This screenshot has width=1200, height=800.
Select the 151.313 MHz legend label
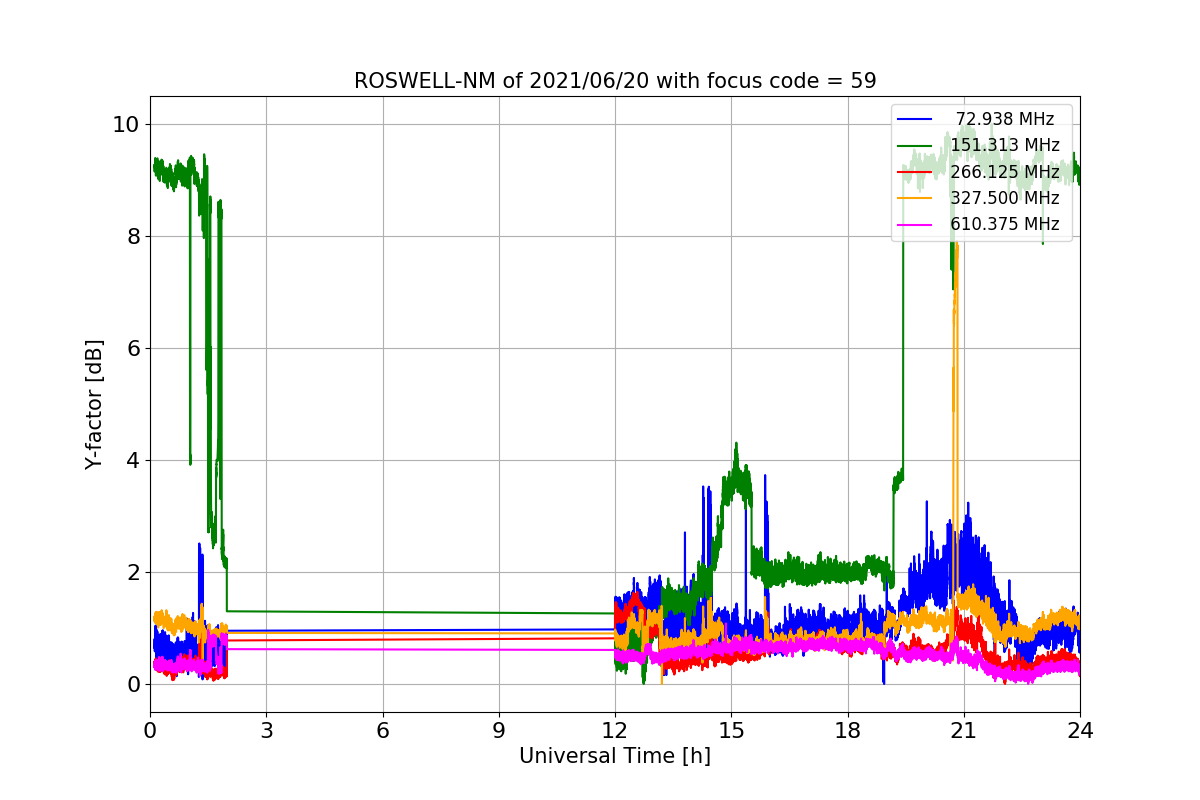tap(1005, 145)
